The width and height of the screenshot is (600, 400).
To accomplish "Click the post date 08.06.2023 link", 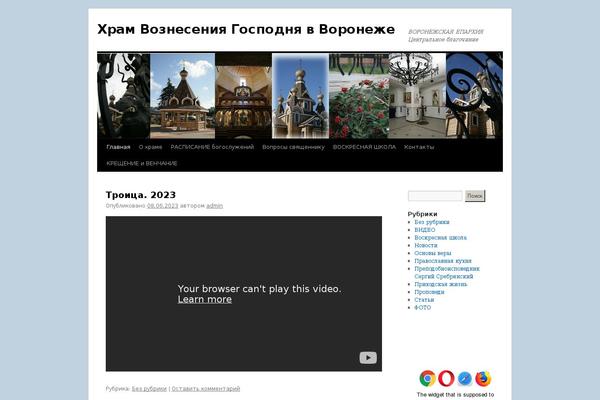I will point(163,206).
